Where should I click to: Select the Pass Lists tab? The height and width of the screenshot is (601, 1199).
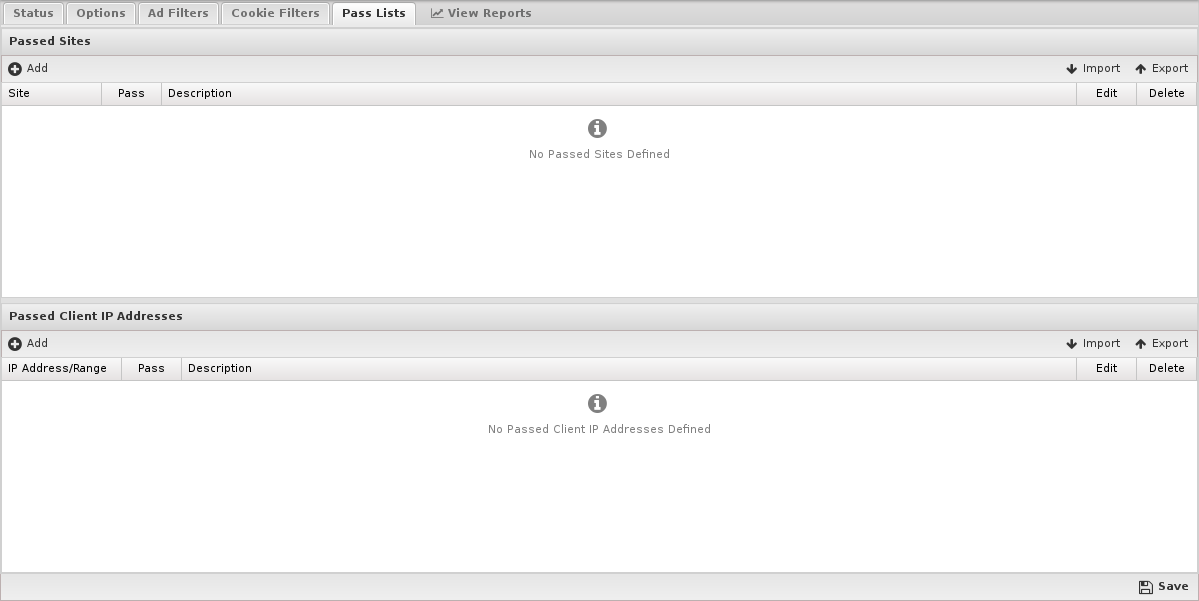pos(374,13)
